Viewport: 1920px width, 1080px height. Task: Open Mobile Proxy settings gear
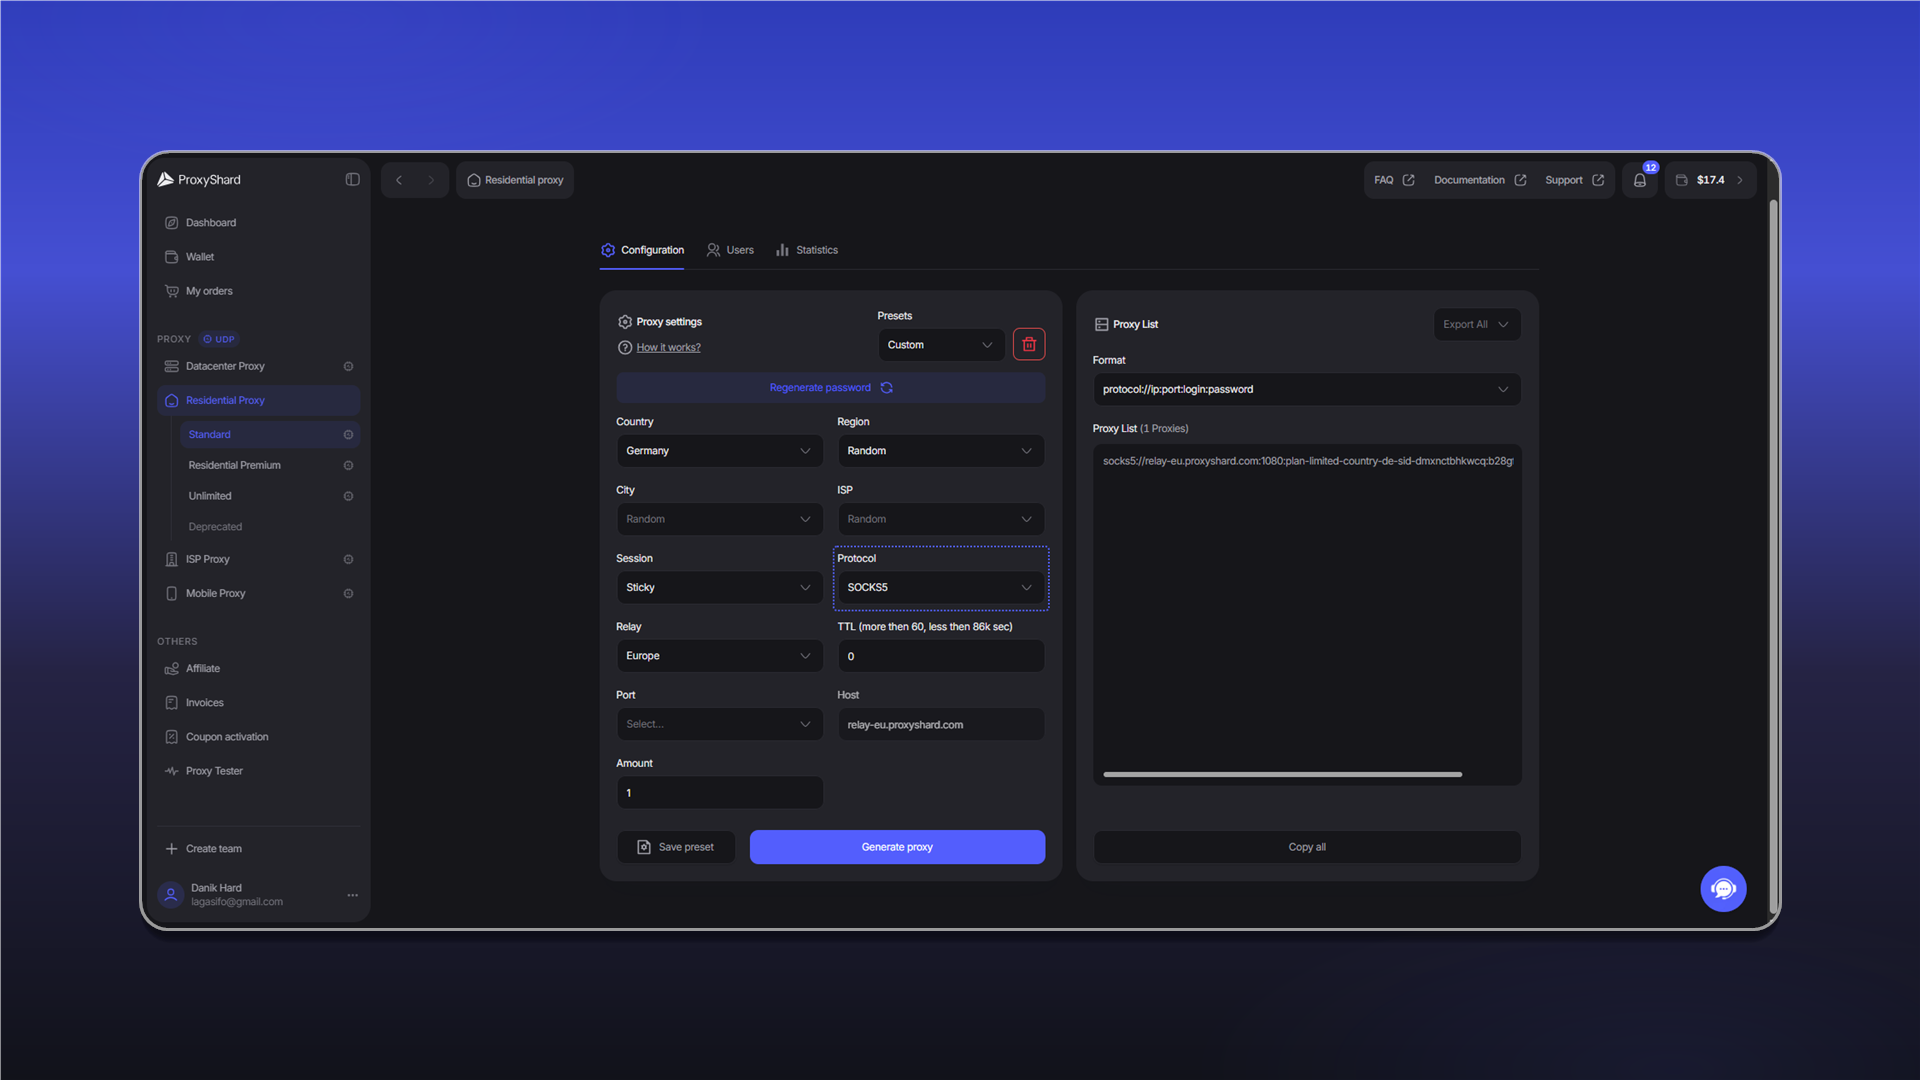coord(348,593)
